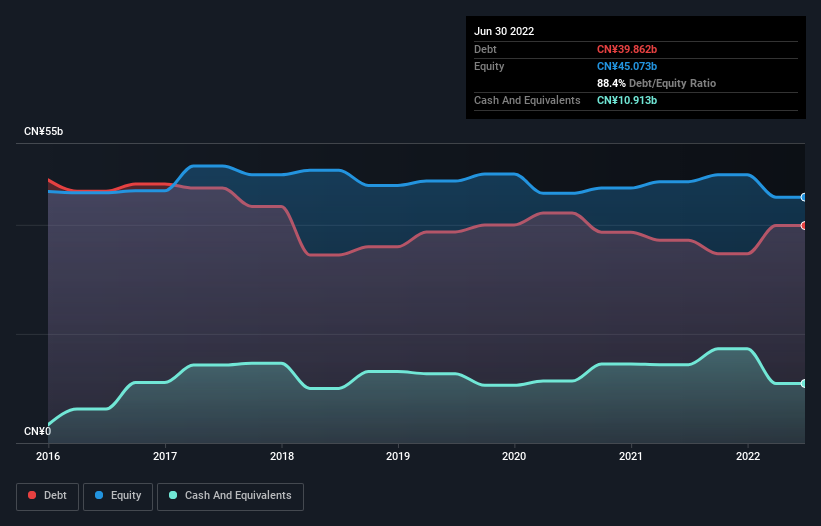Click the 2017 x-axis label

tap(165, 456)
